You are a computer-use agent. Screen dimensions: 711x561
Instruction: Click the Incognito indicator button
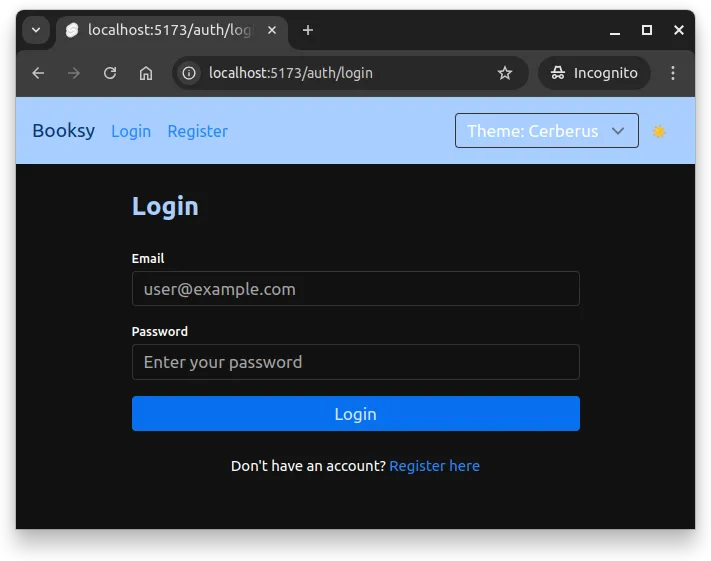(x=594, y=73)
